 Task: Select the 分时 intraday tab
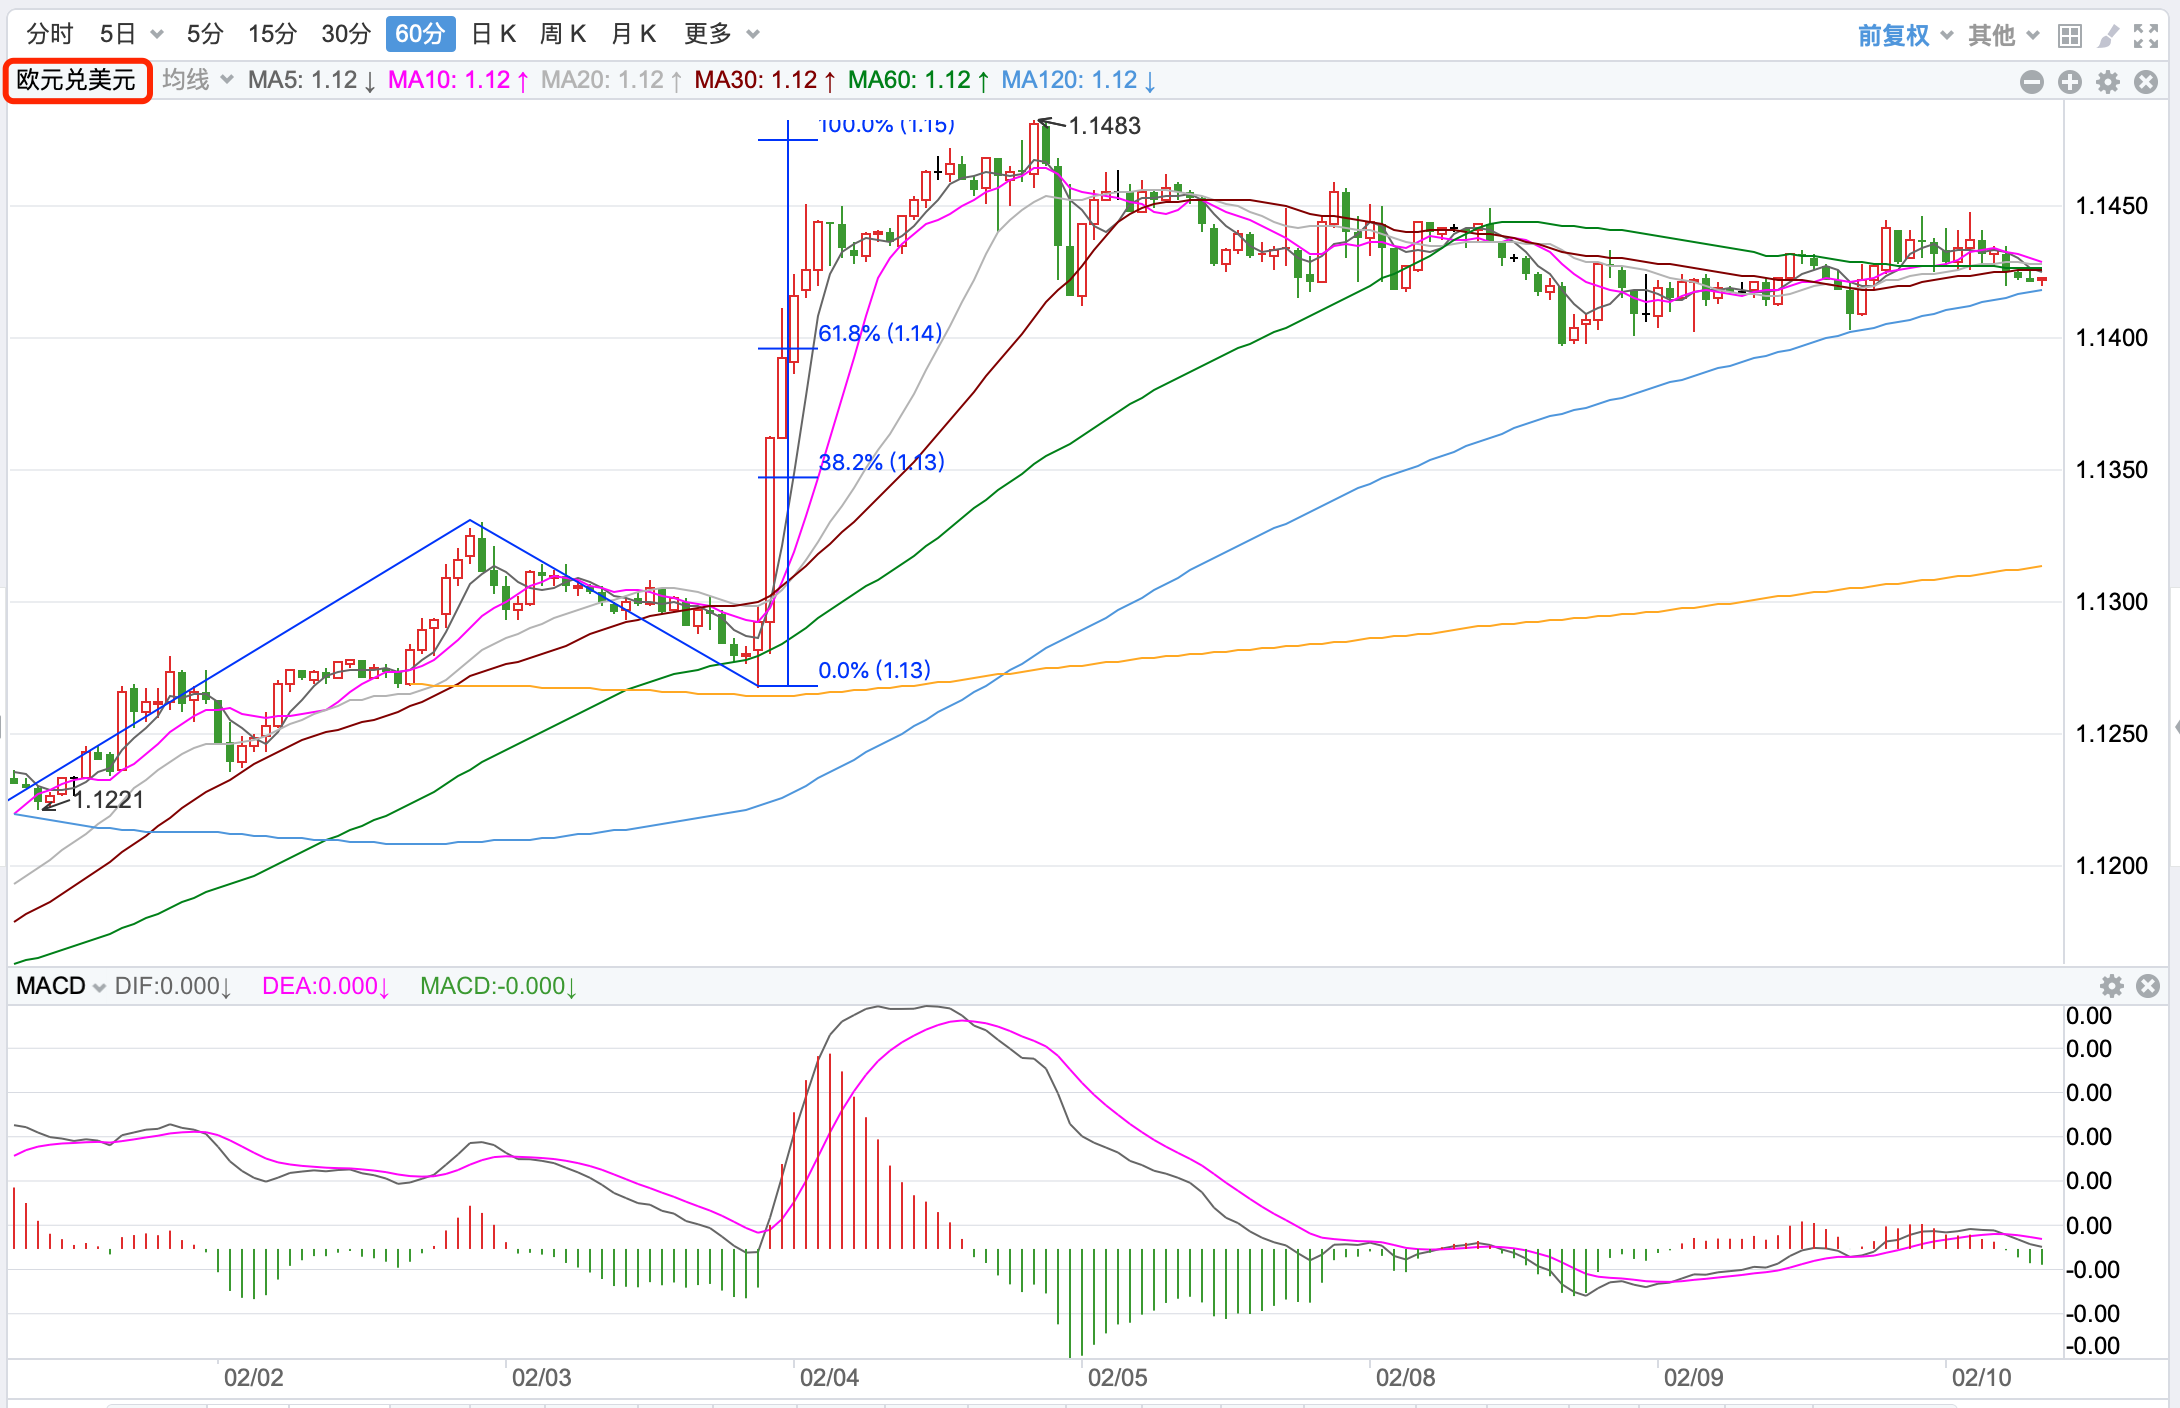pos(50,34)
